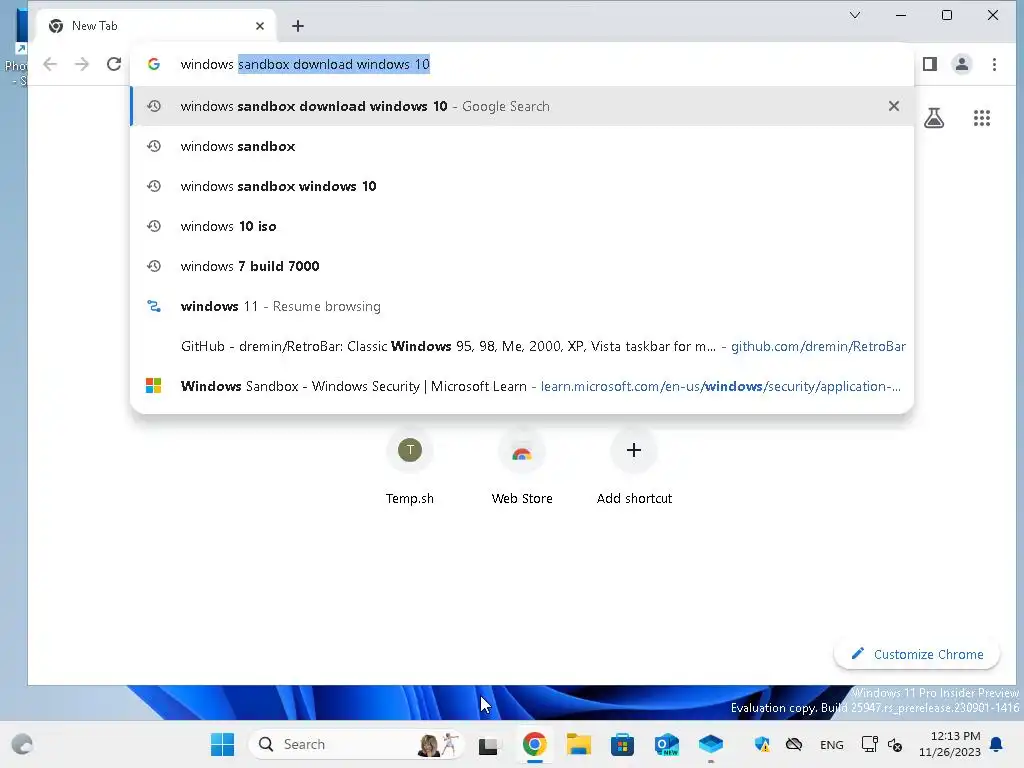Close the New Tab tab
The width and height of the screenshot is (1024, 768).
(260, 26)
